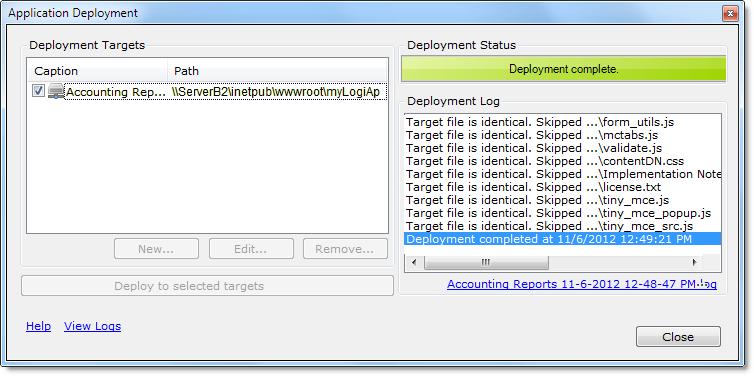
Task: Click the horizontal scrollbar thumb in Deployment Log
Action: [x=486, y=263]
